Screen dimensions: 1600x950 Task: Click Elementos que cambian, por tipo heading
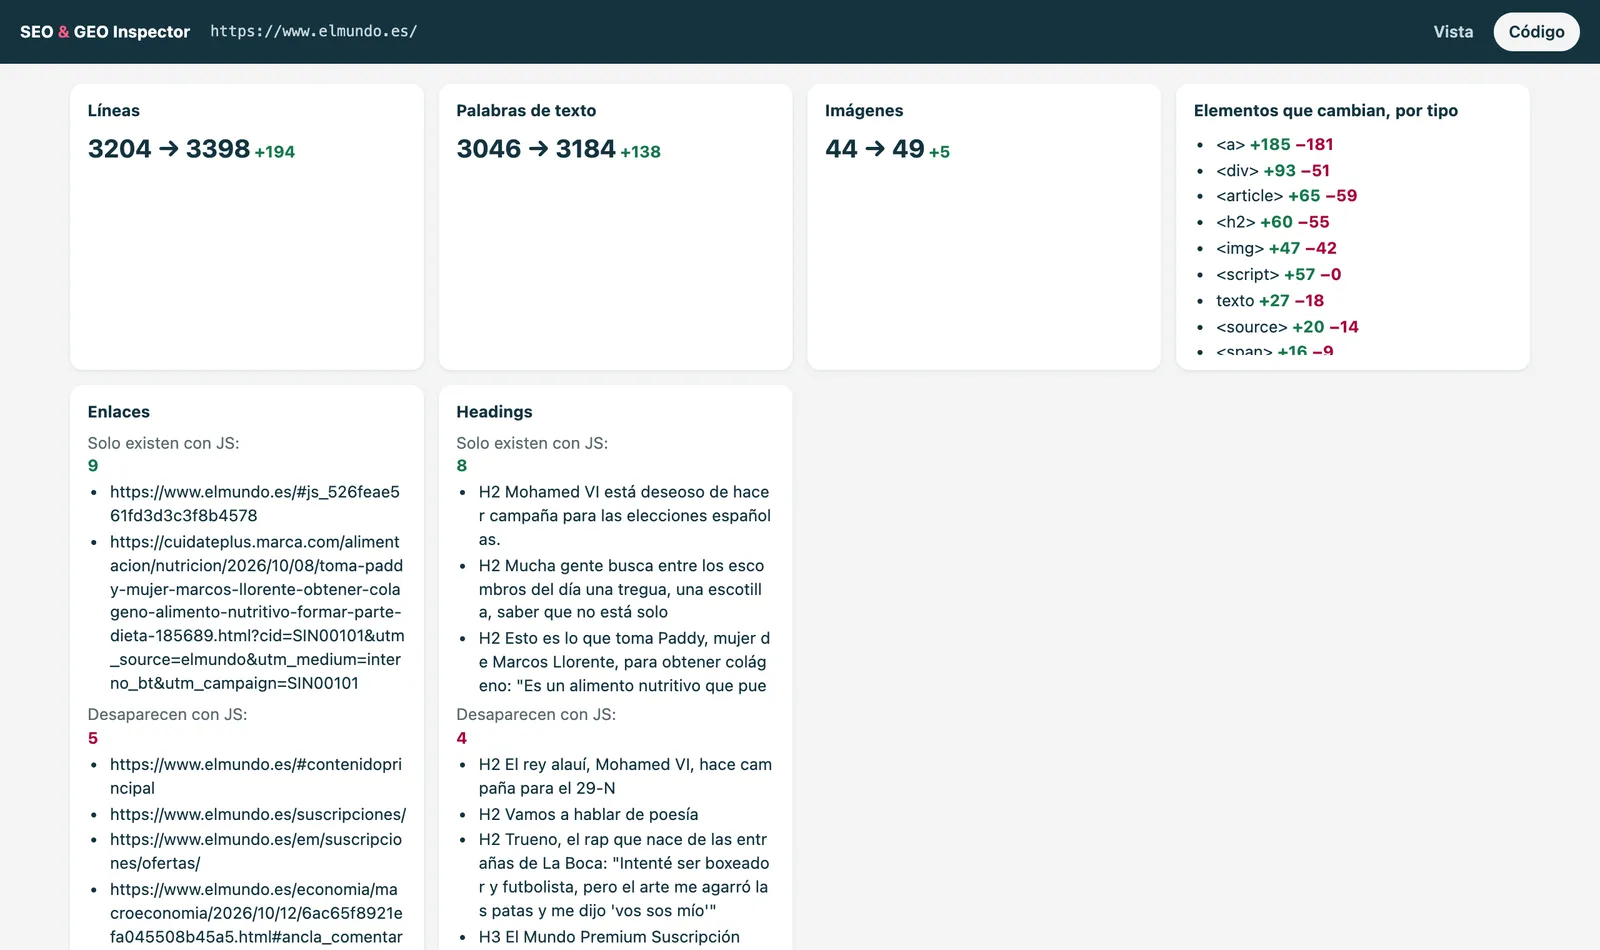(1326, 111)
